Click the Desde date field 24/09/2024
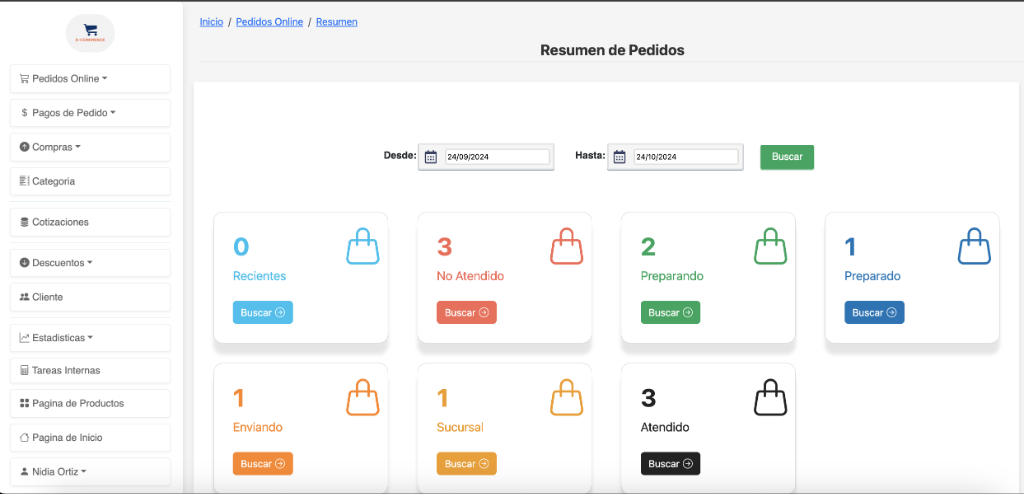This screenshot has width=1024, height=494. pos(497,157)
